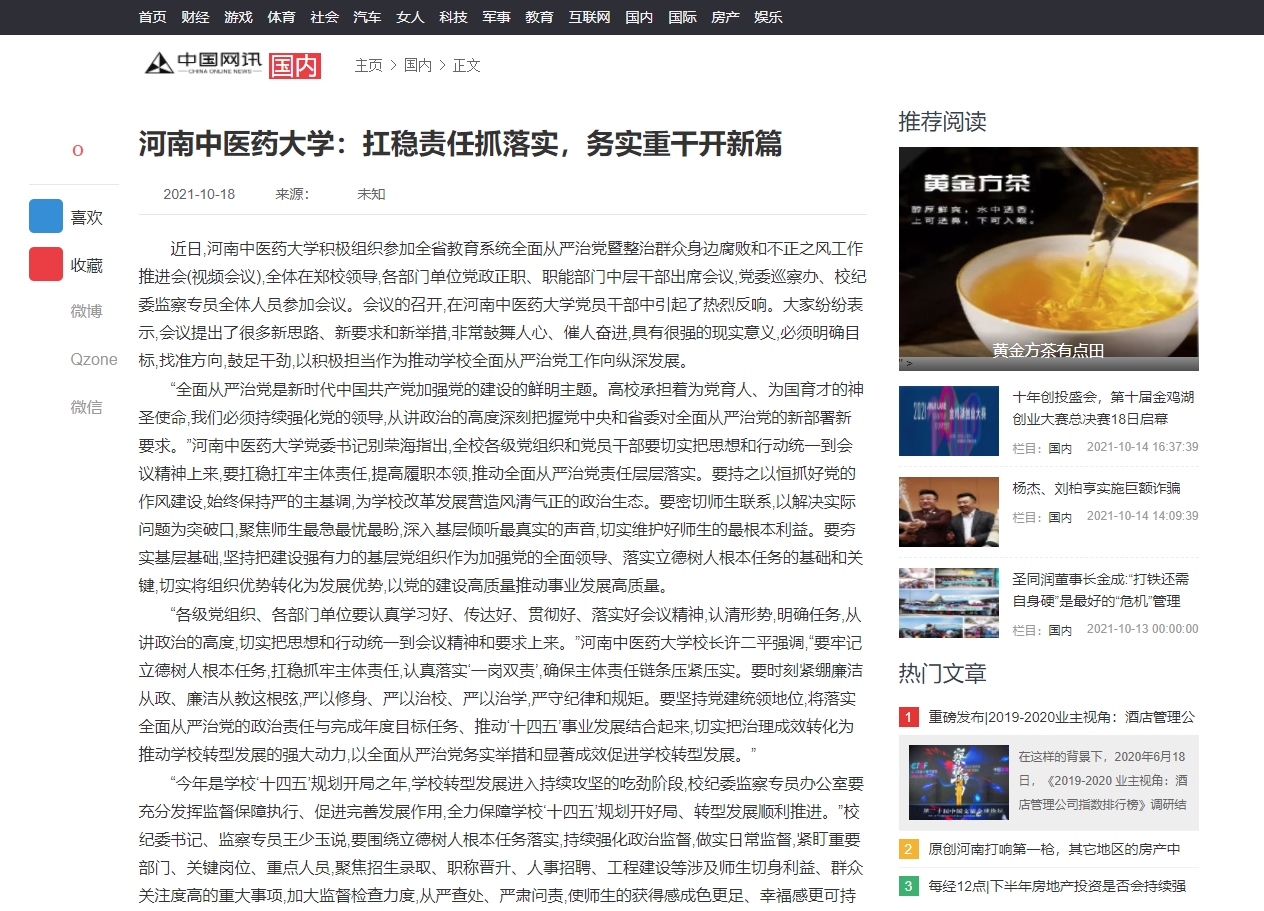Open hot article 每经12点 about 房地产投资
Screen dimensions: 1264x911
[x=1056, y=886]
